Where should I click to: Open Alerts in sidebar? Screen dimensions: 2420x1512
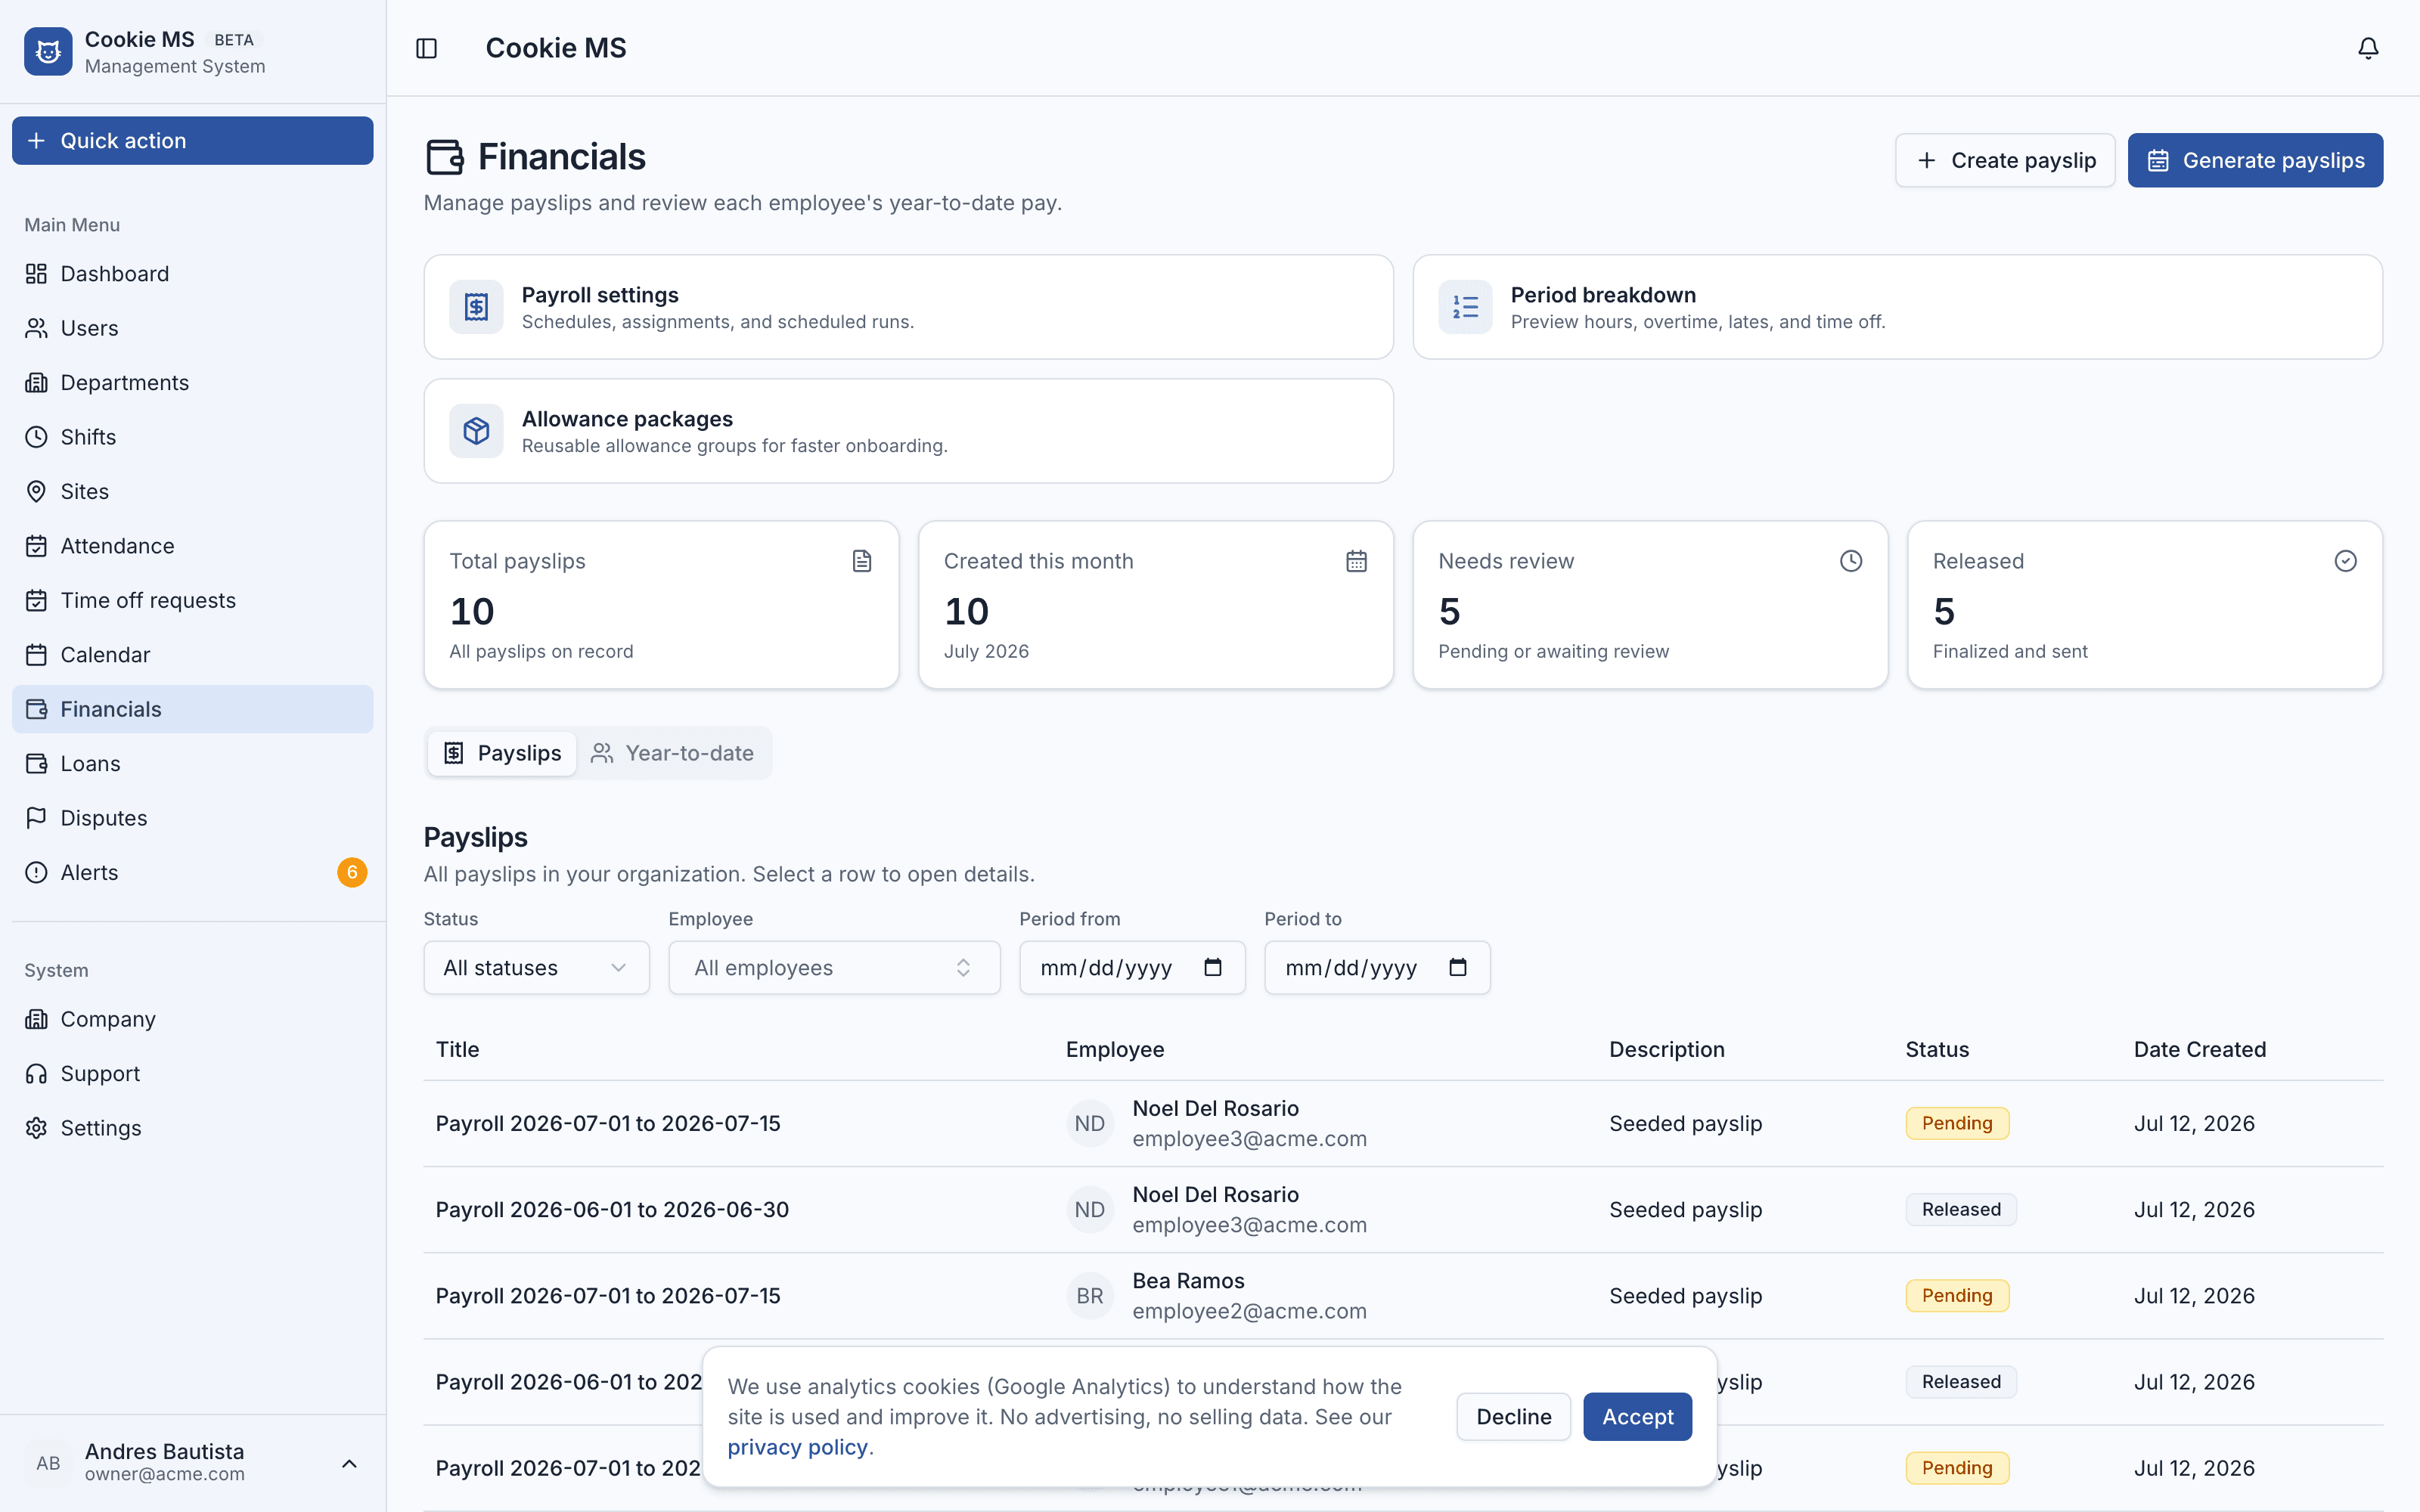[193, 872]
